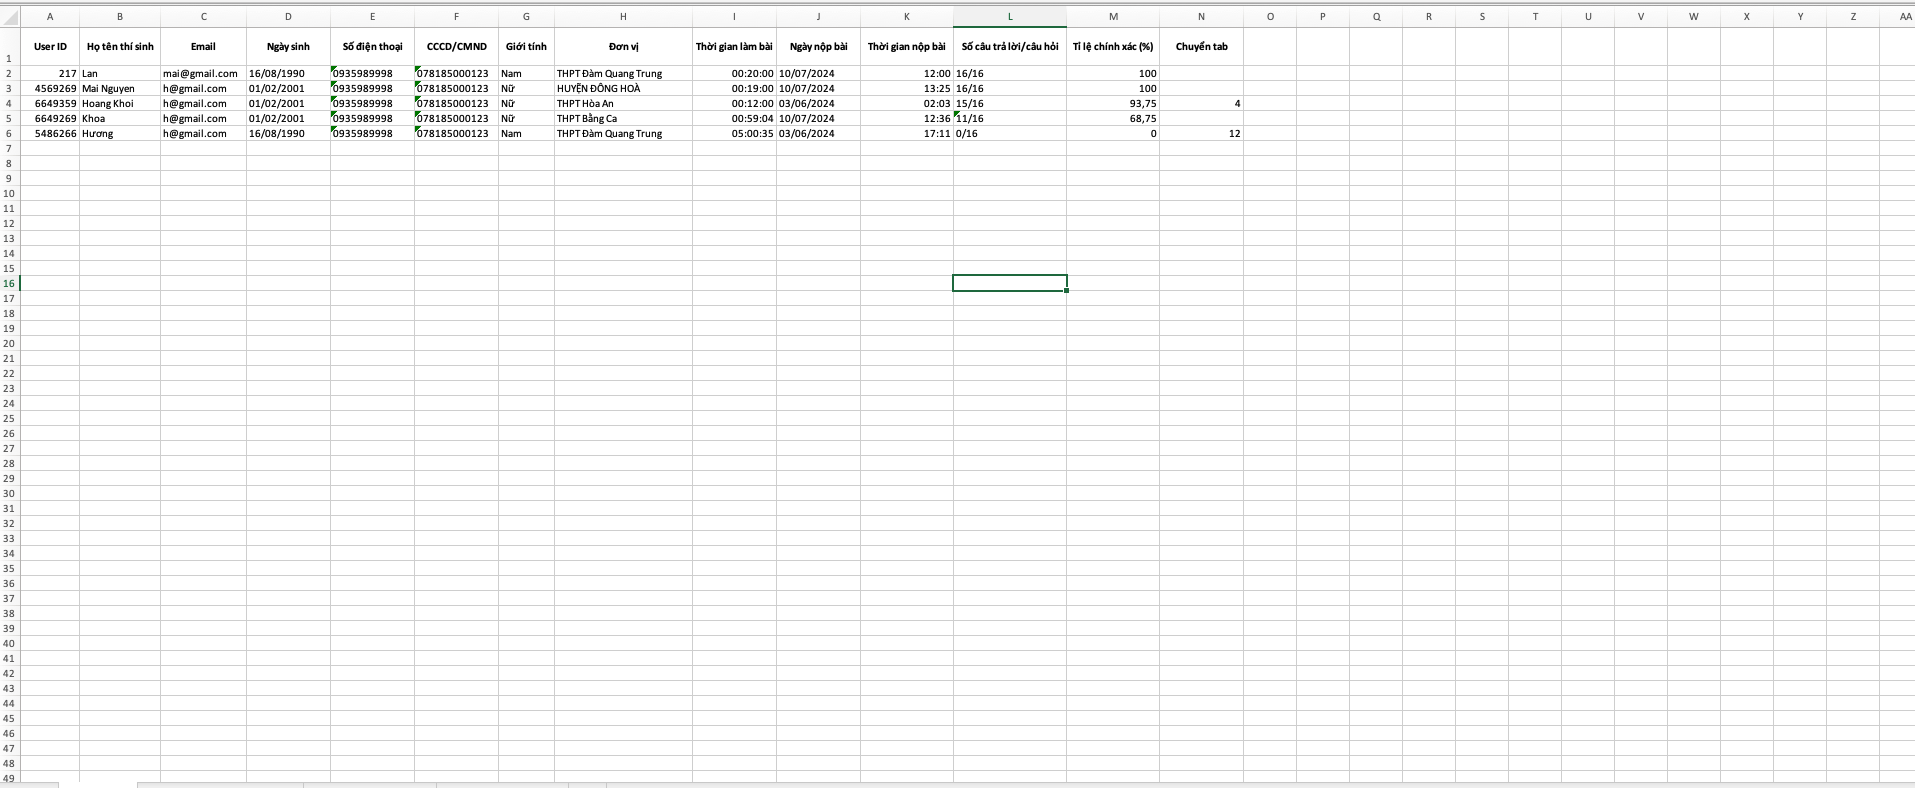Select the column L header
1915x788 pixels.
point(1009,17)
